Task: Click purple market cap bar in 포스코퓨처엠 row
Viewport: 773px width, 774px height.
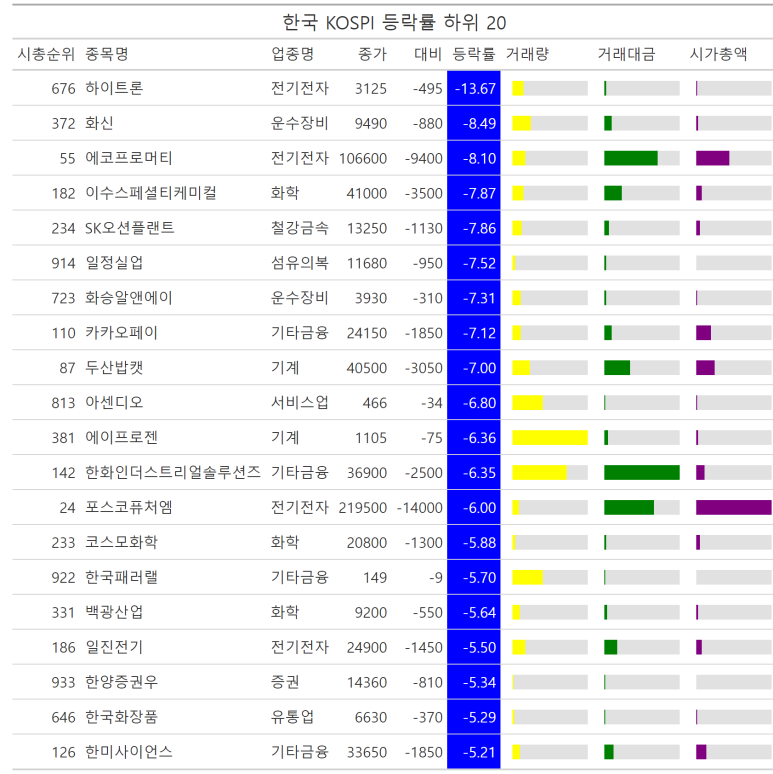Action: 734,507
